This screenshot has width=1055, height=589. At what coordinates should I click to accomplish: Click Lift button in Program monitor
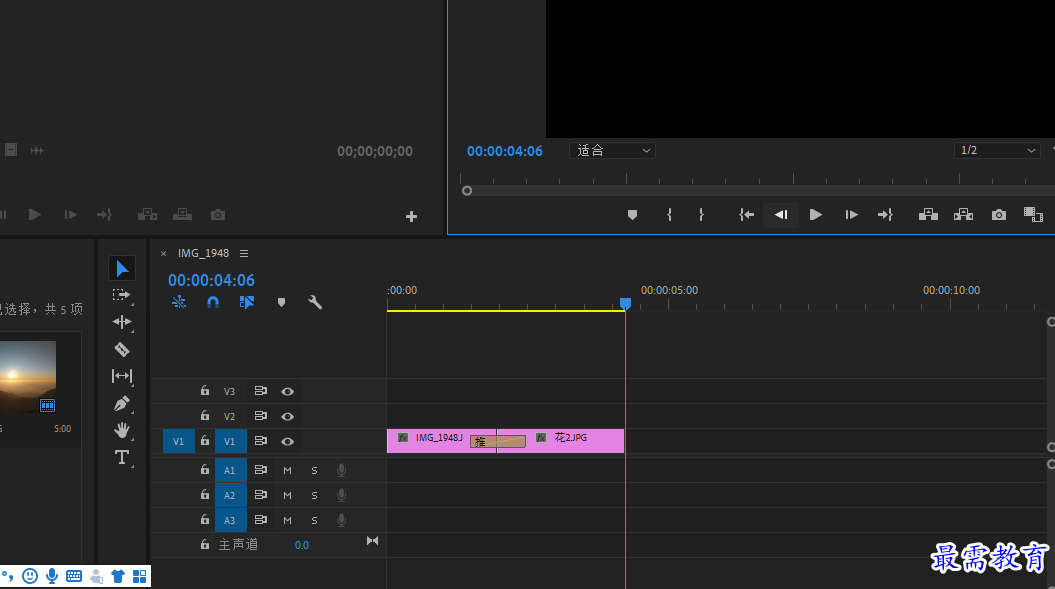point(929,215)
